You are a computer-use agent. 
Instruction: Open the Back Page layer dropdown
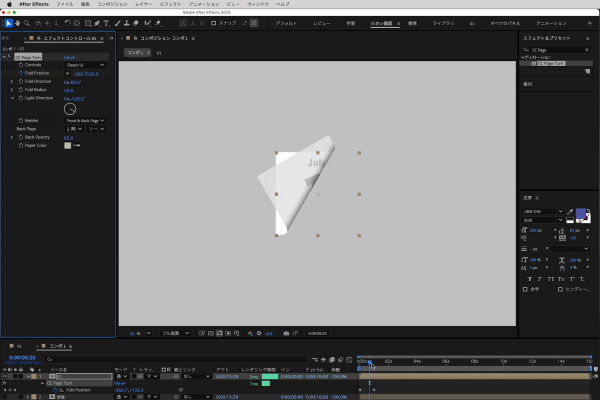click(x=74, y=129)
